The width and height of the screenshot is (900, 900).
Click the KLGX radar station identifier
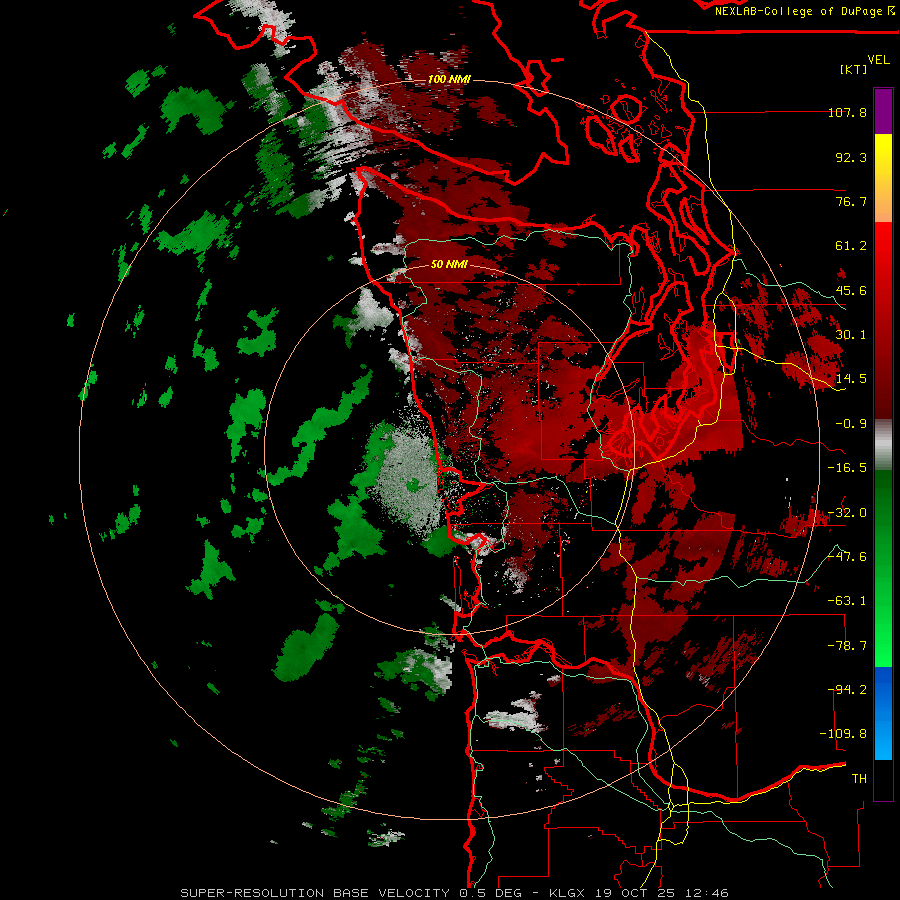pos(567,893)
